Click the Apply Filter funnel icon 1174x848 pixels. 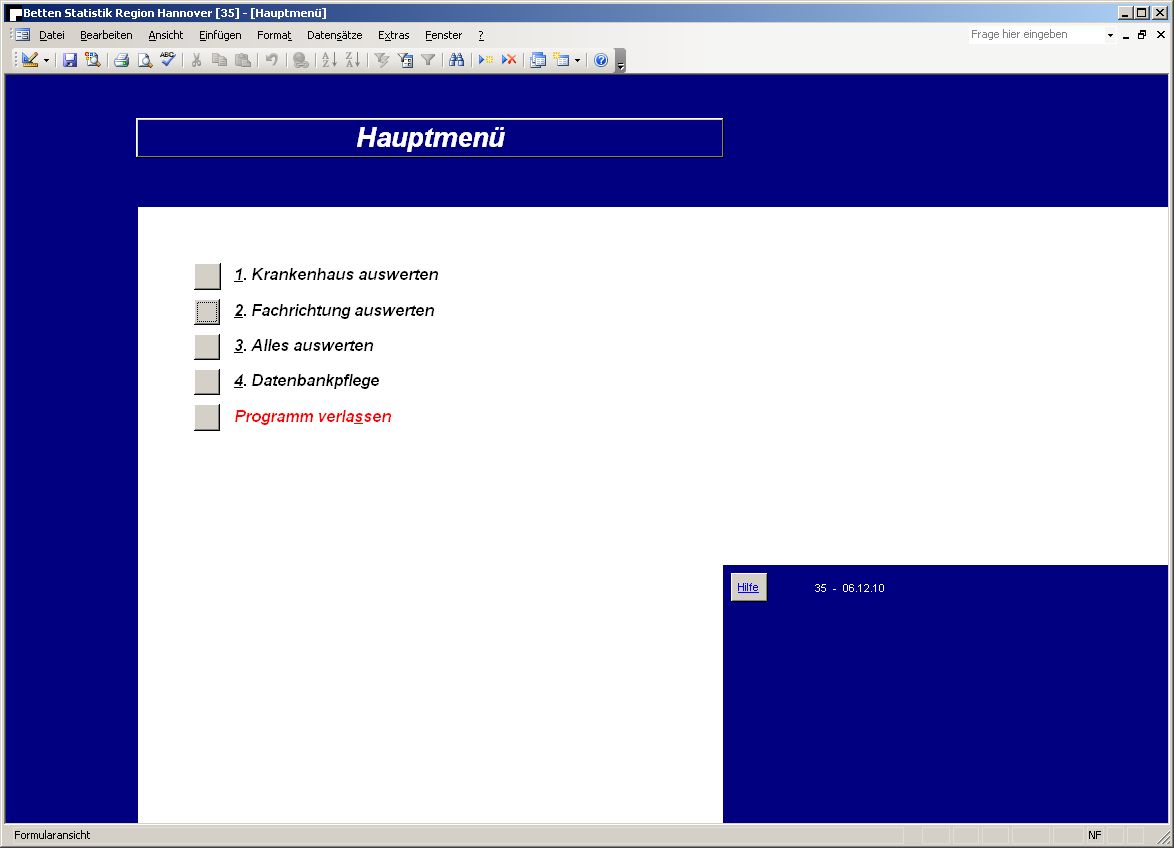[428, 61]
